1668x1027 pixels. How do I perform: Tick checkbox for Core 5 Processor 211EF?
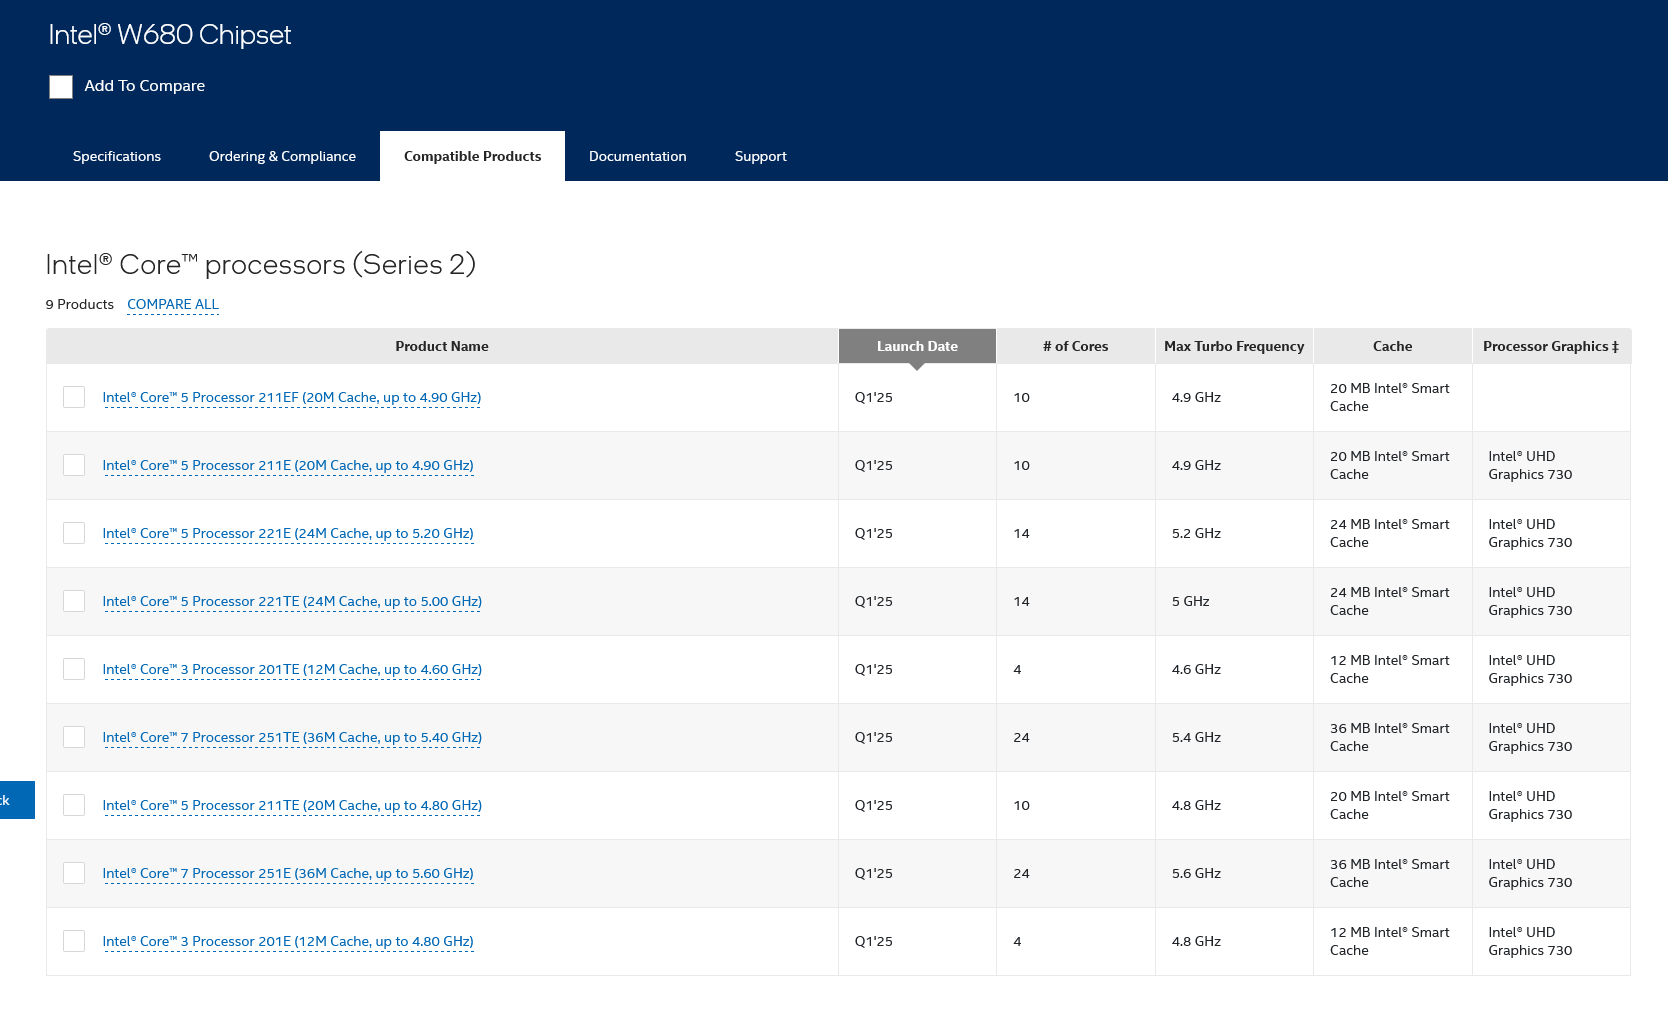pyautogui.click(x=74, y=397)
